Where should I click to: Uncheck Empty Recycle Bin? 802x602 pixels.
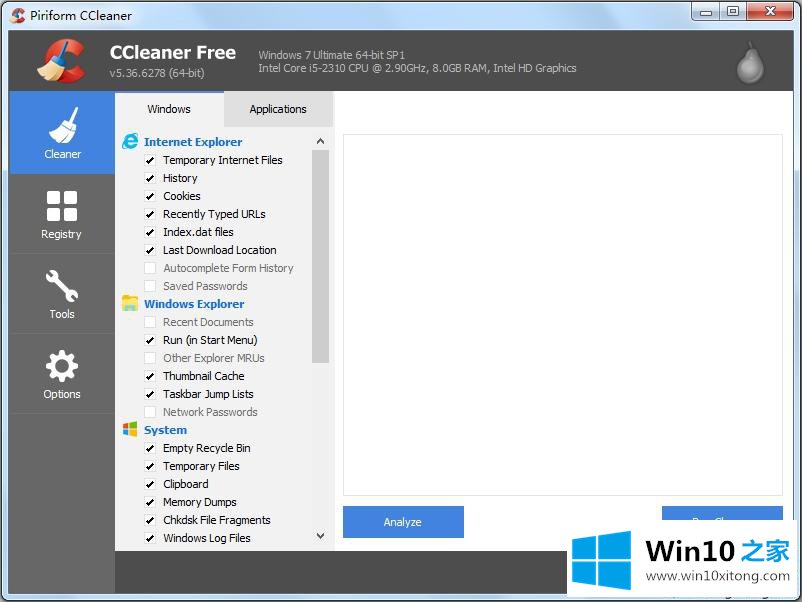tap(150, 449)
